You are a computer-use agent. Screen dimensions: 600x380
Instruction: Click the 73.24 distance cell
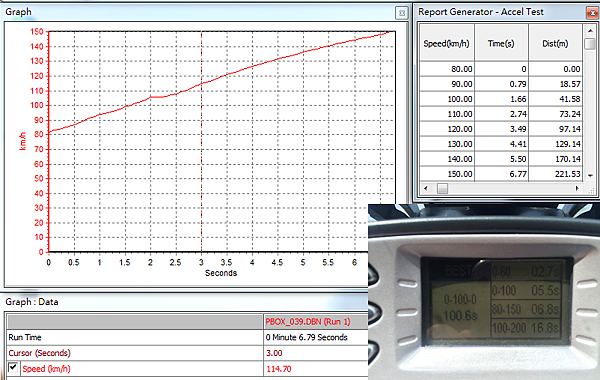tap(556, 114)
